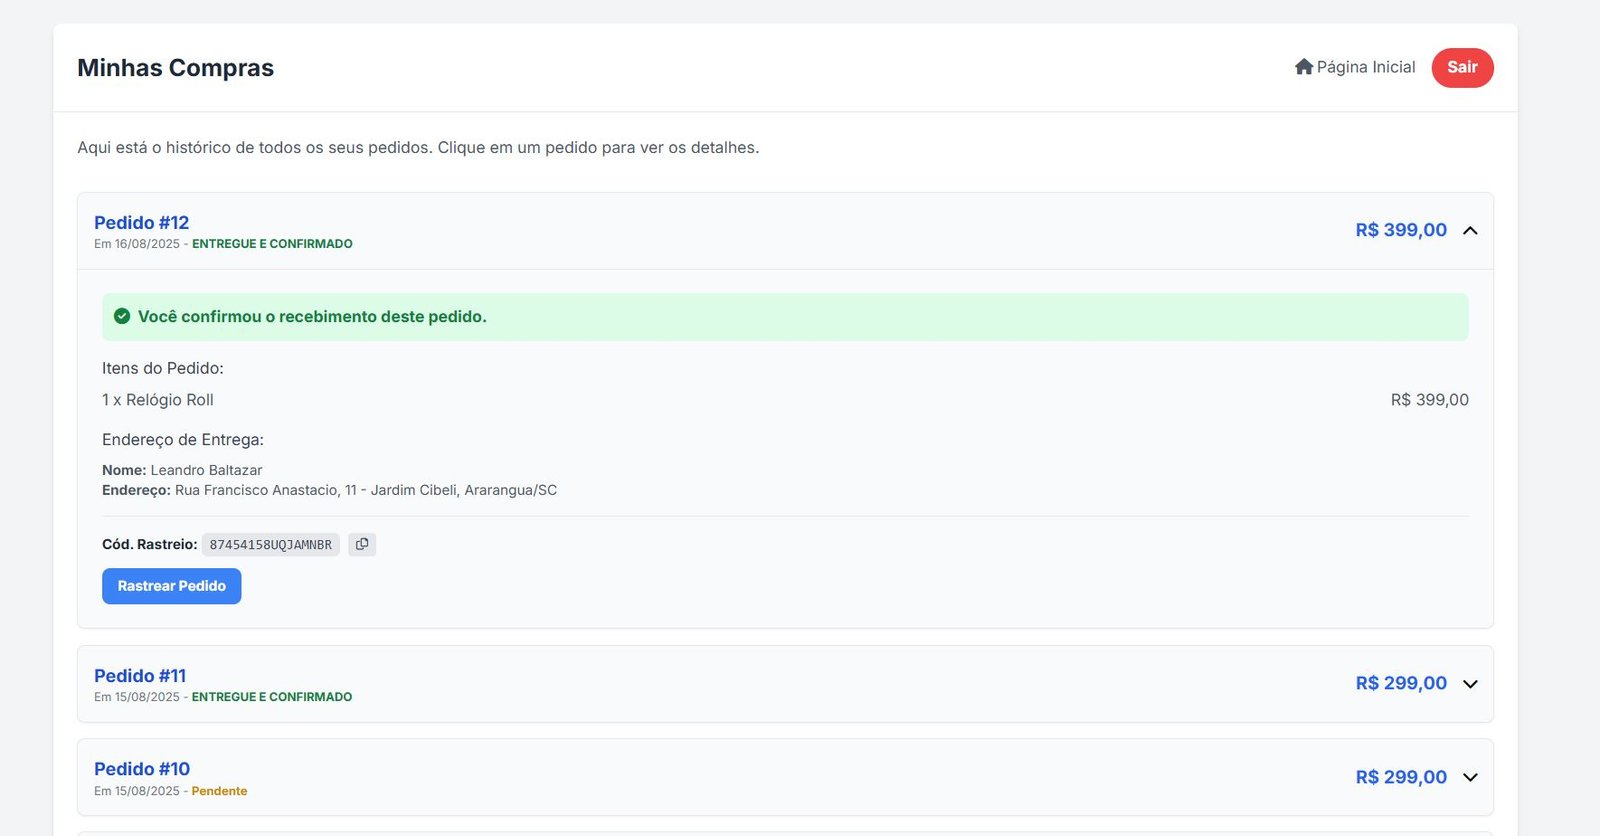
Task: Click the Pedido #10 title
Action: (142, 769)
